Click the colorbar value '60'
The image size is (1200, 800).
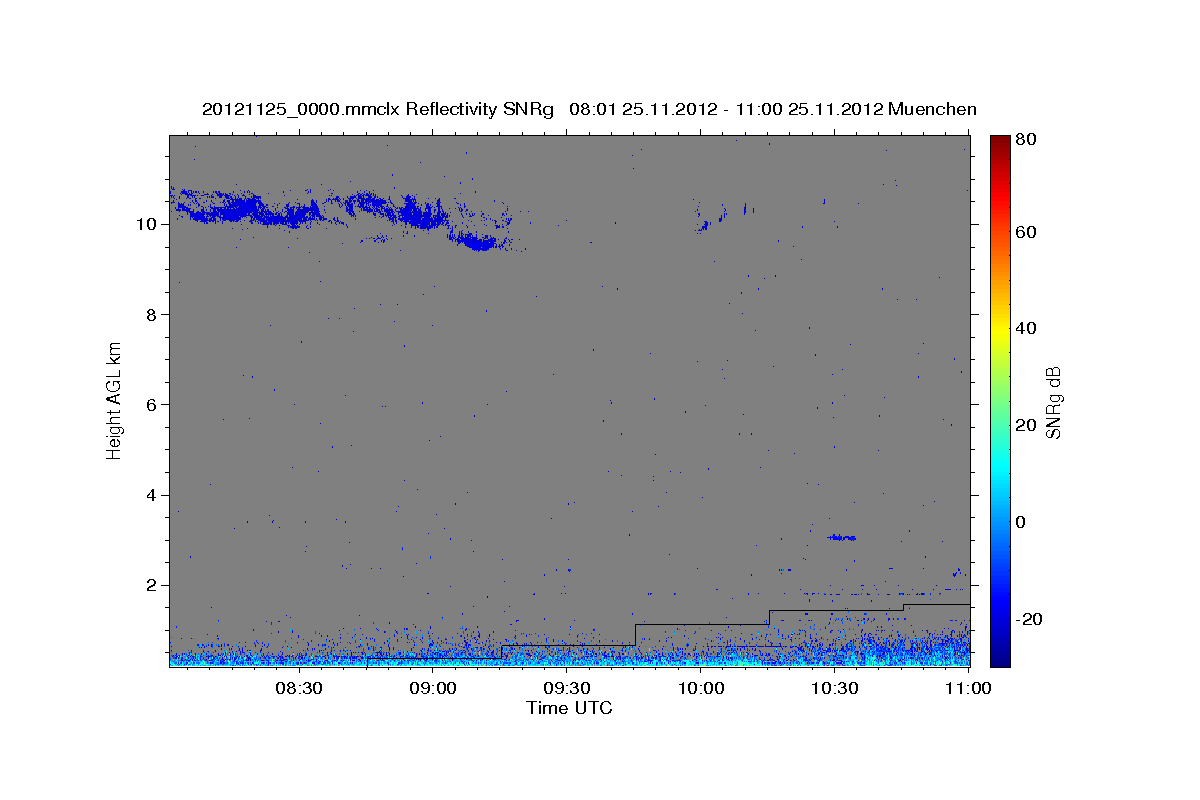[x=1026, y=232]
